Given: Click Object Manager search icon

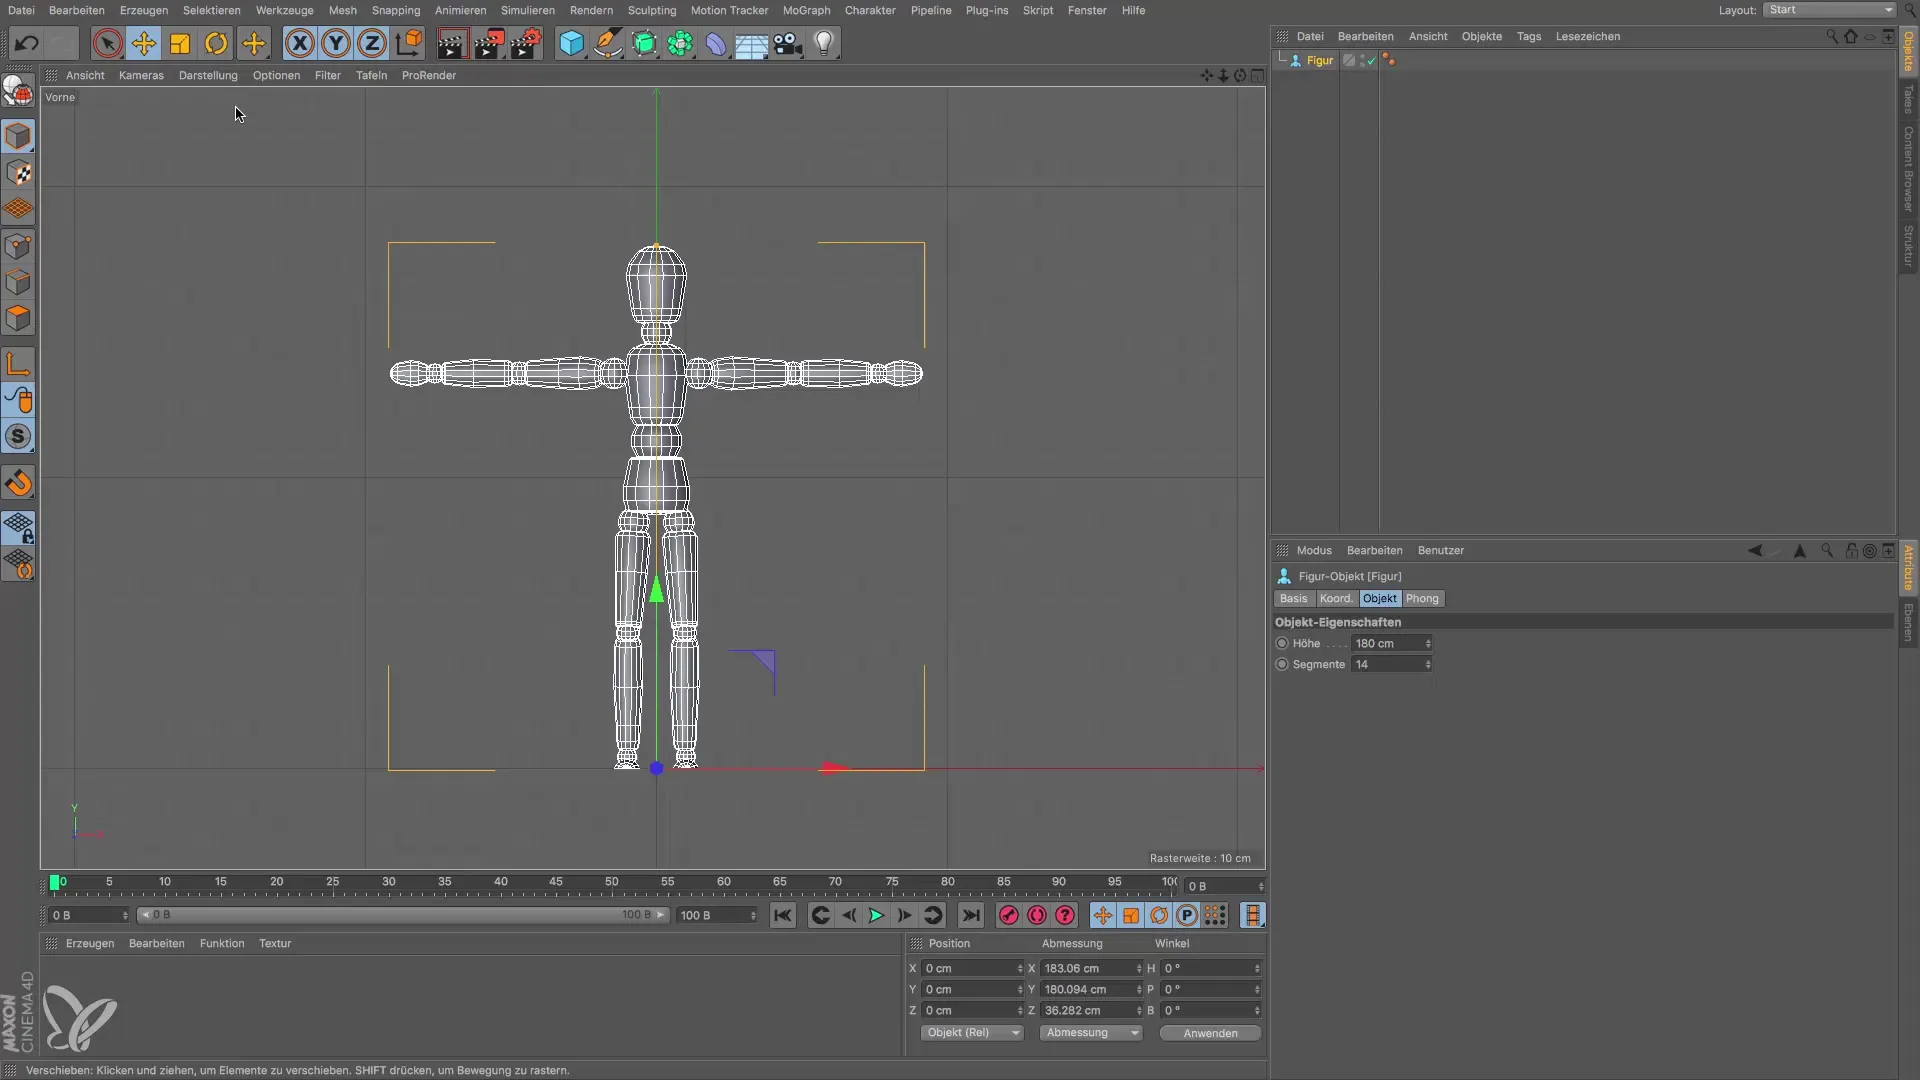Looking at the screenshot, I should [1832, 36].
